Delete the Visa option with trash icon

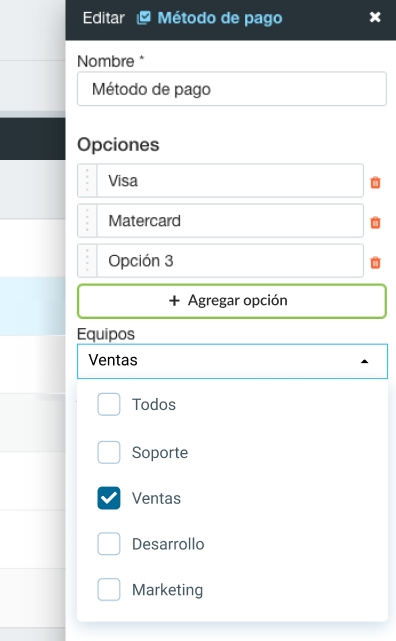pyautogui.click(x=375, y=182)
